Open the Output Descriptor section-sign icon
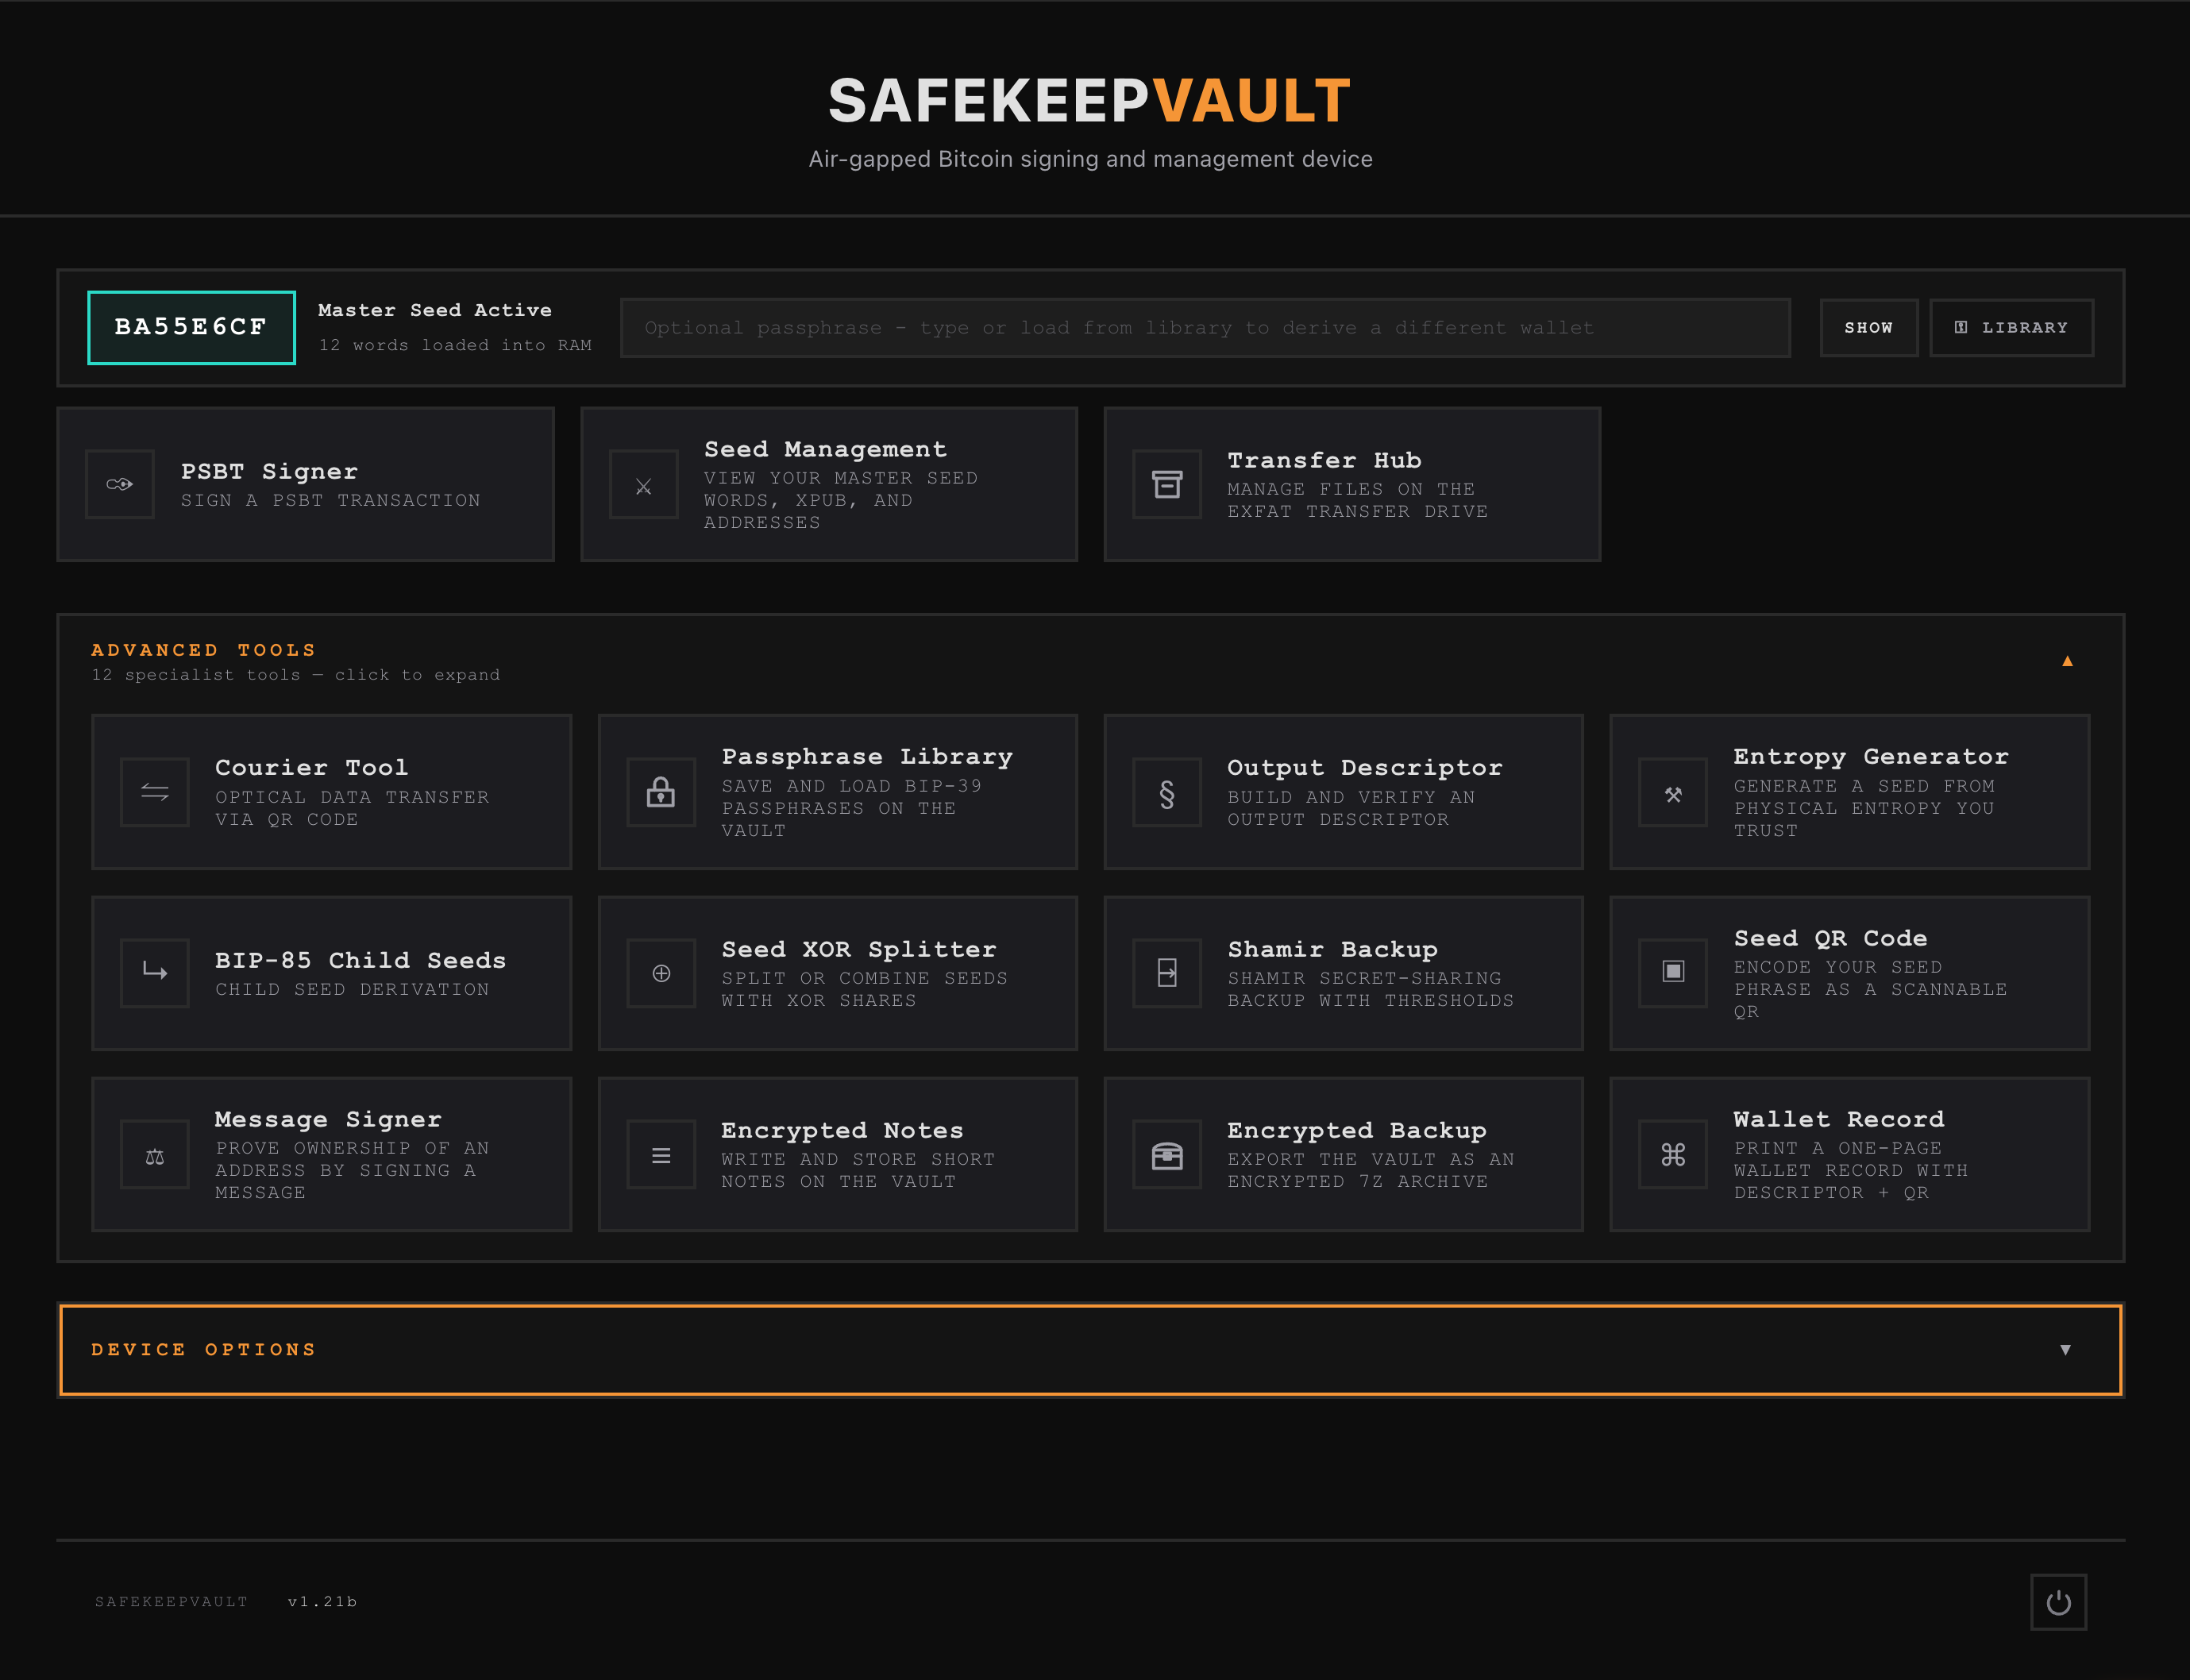 click(1167, 792)
